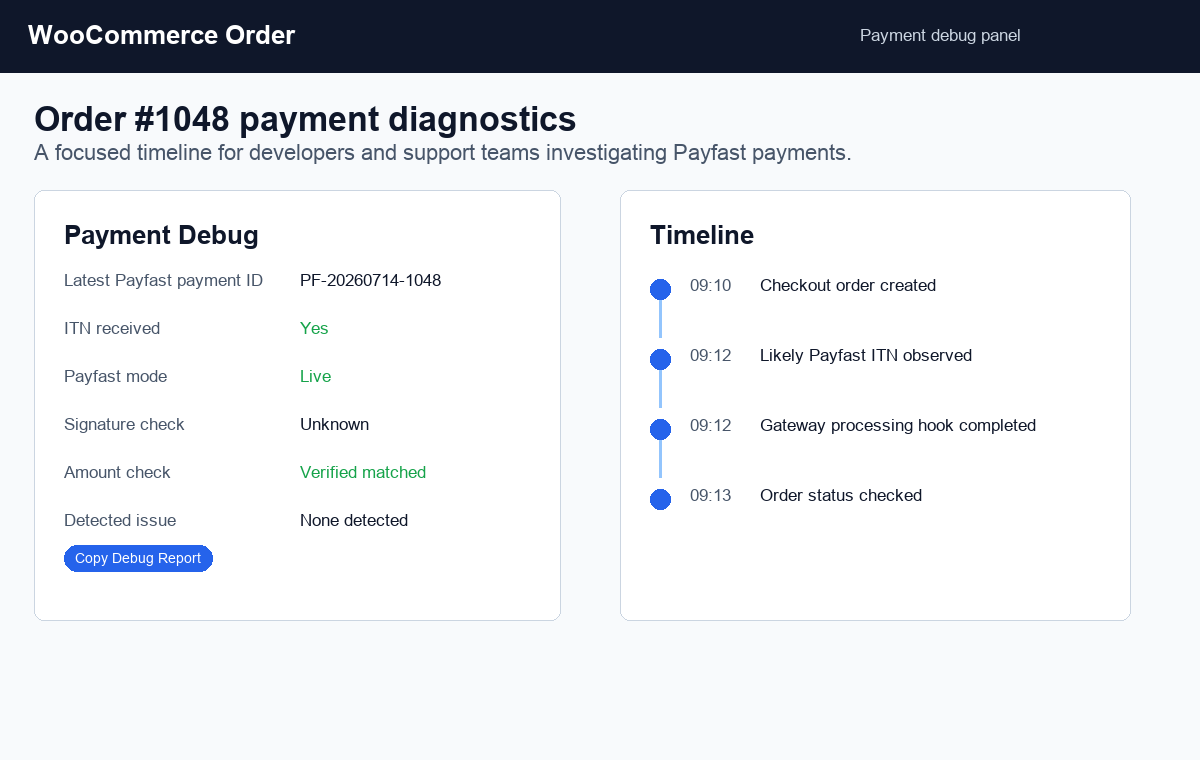The height and width of the screenshot is (760, 1200).
Task: Click the WooCommerce Order header title
Action: (161, 35)
